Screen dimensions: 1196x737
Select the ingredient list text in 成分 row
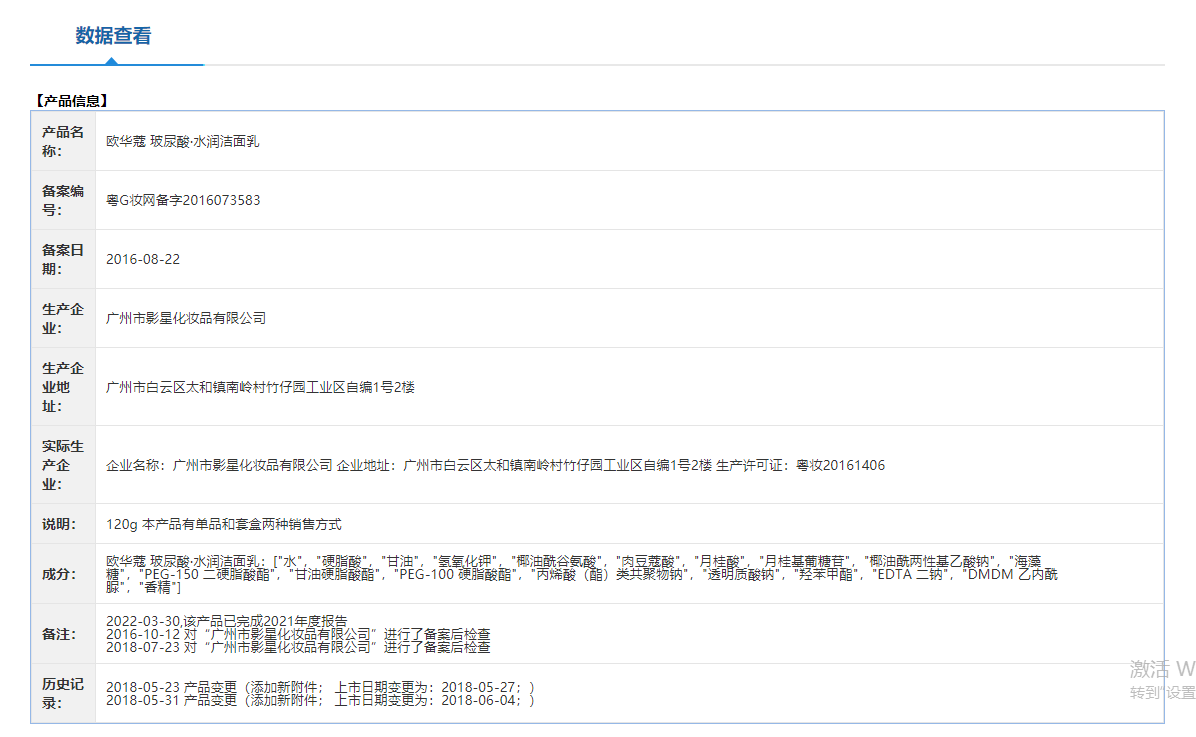[581, 574]
